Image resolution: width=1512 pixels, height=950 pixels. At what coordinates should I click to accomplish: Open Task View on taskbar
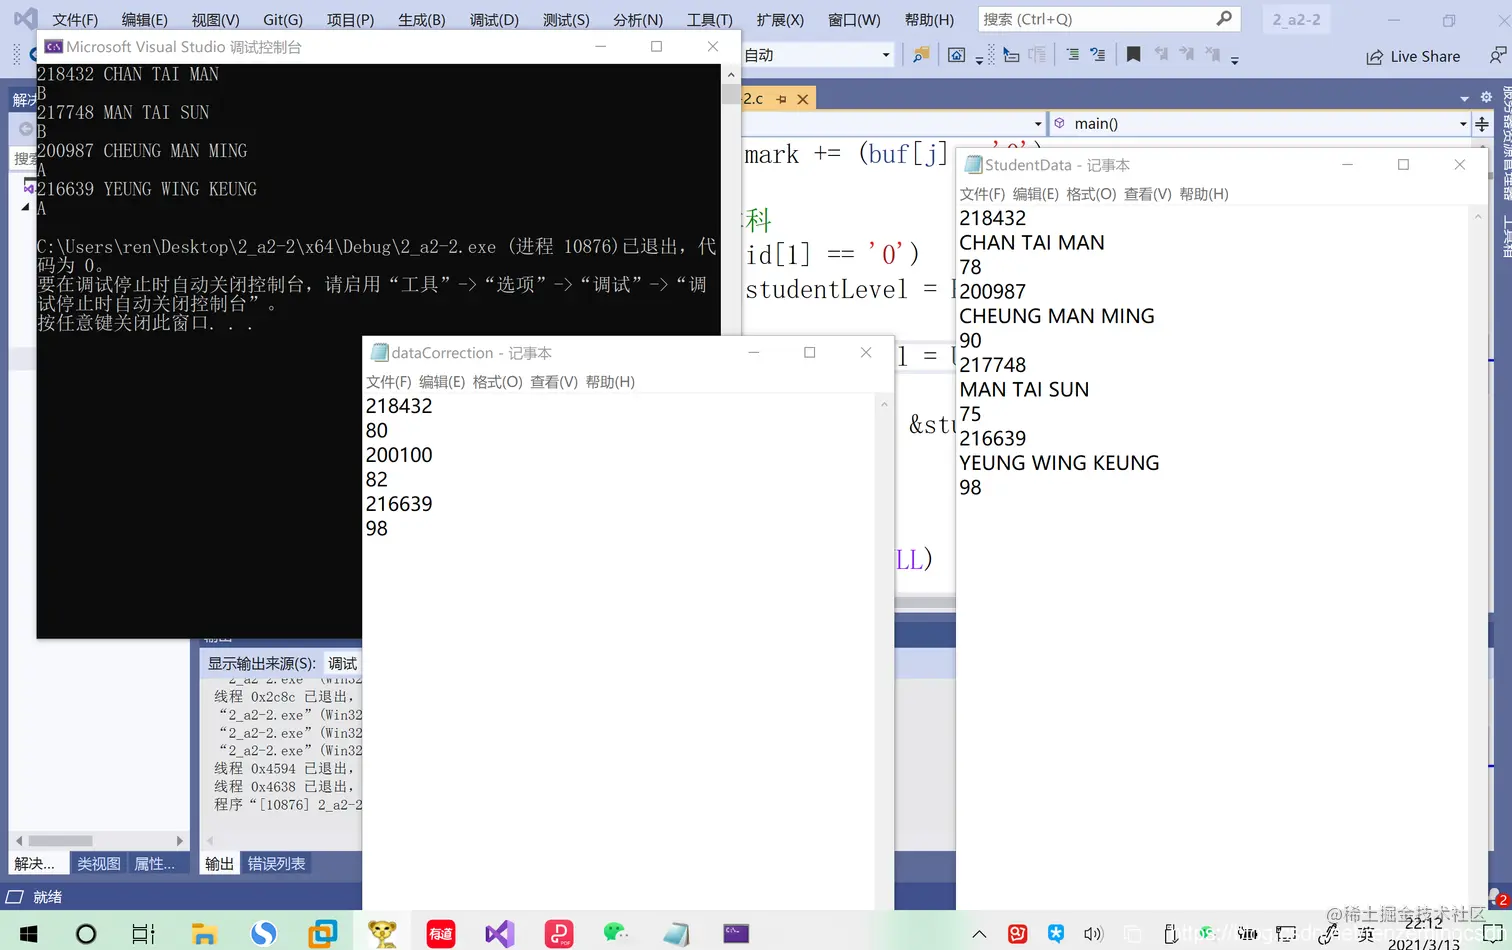143,934
